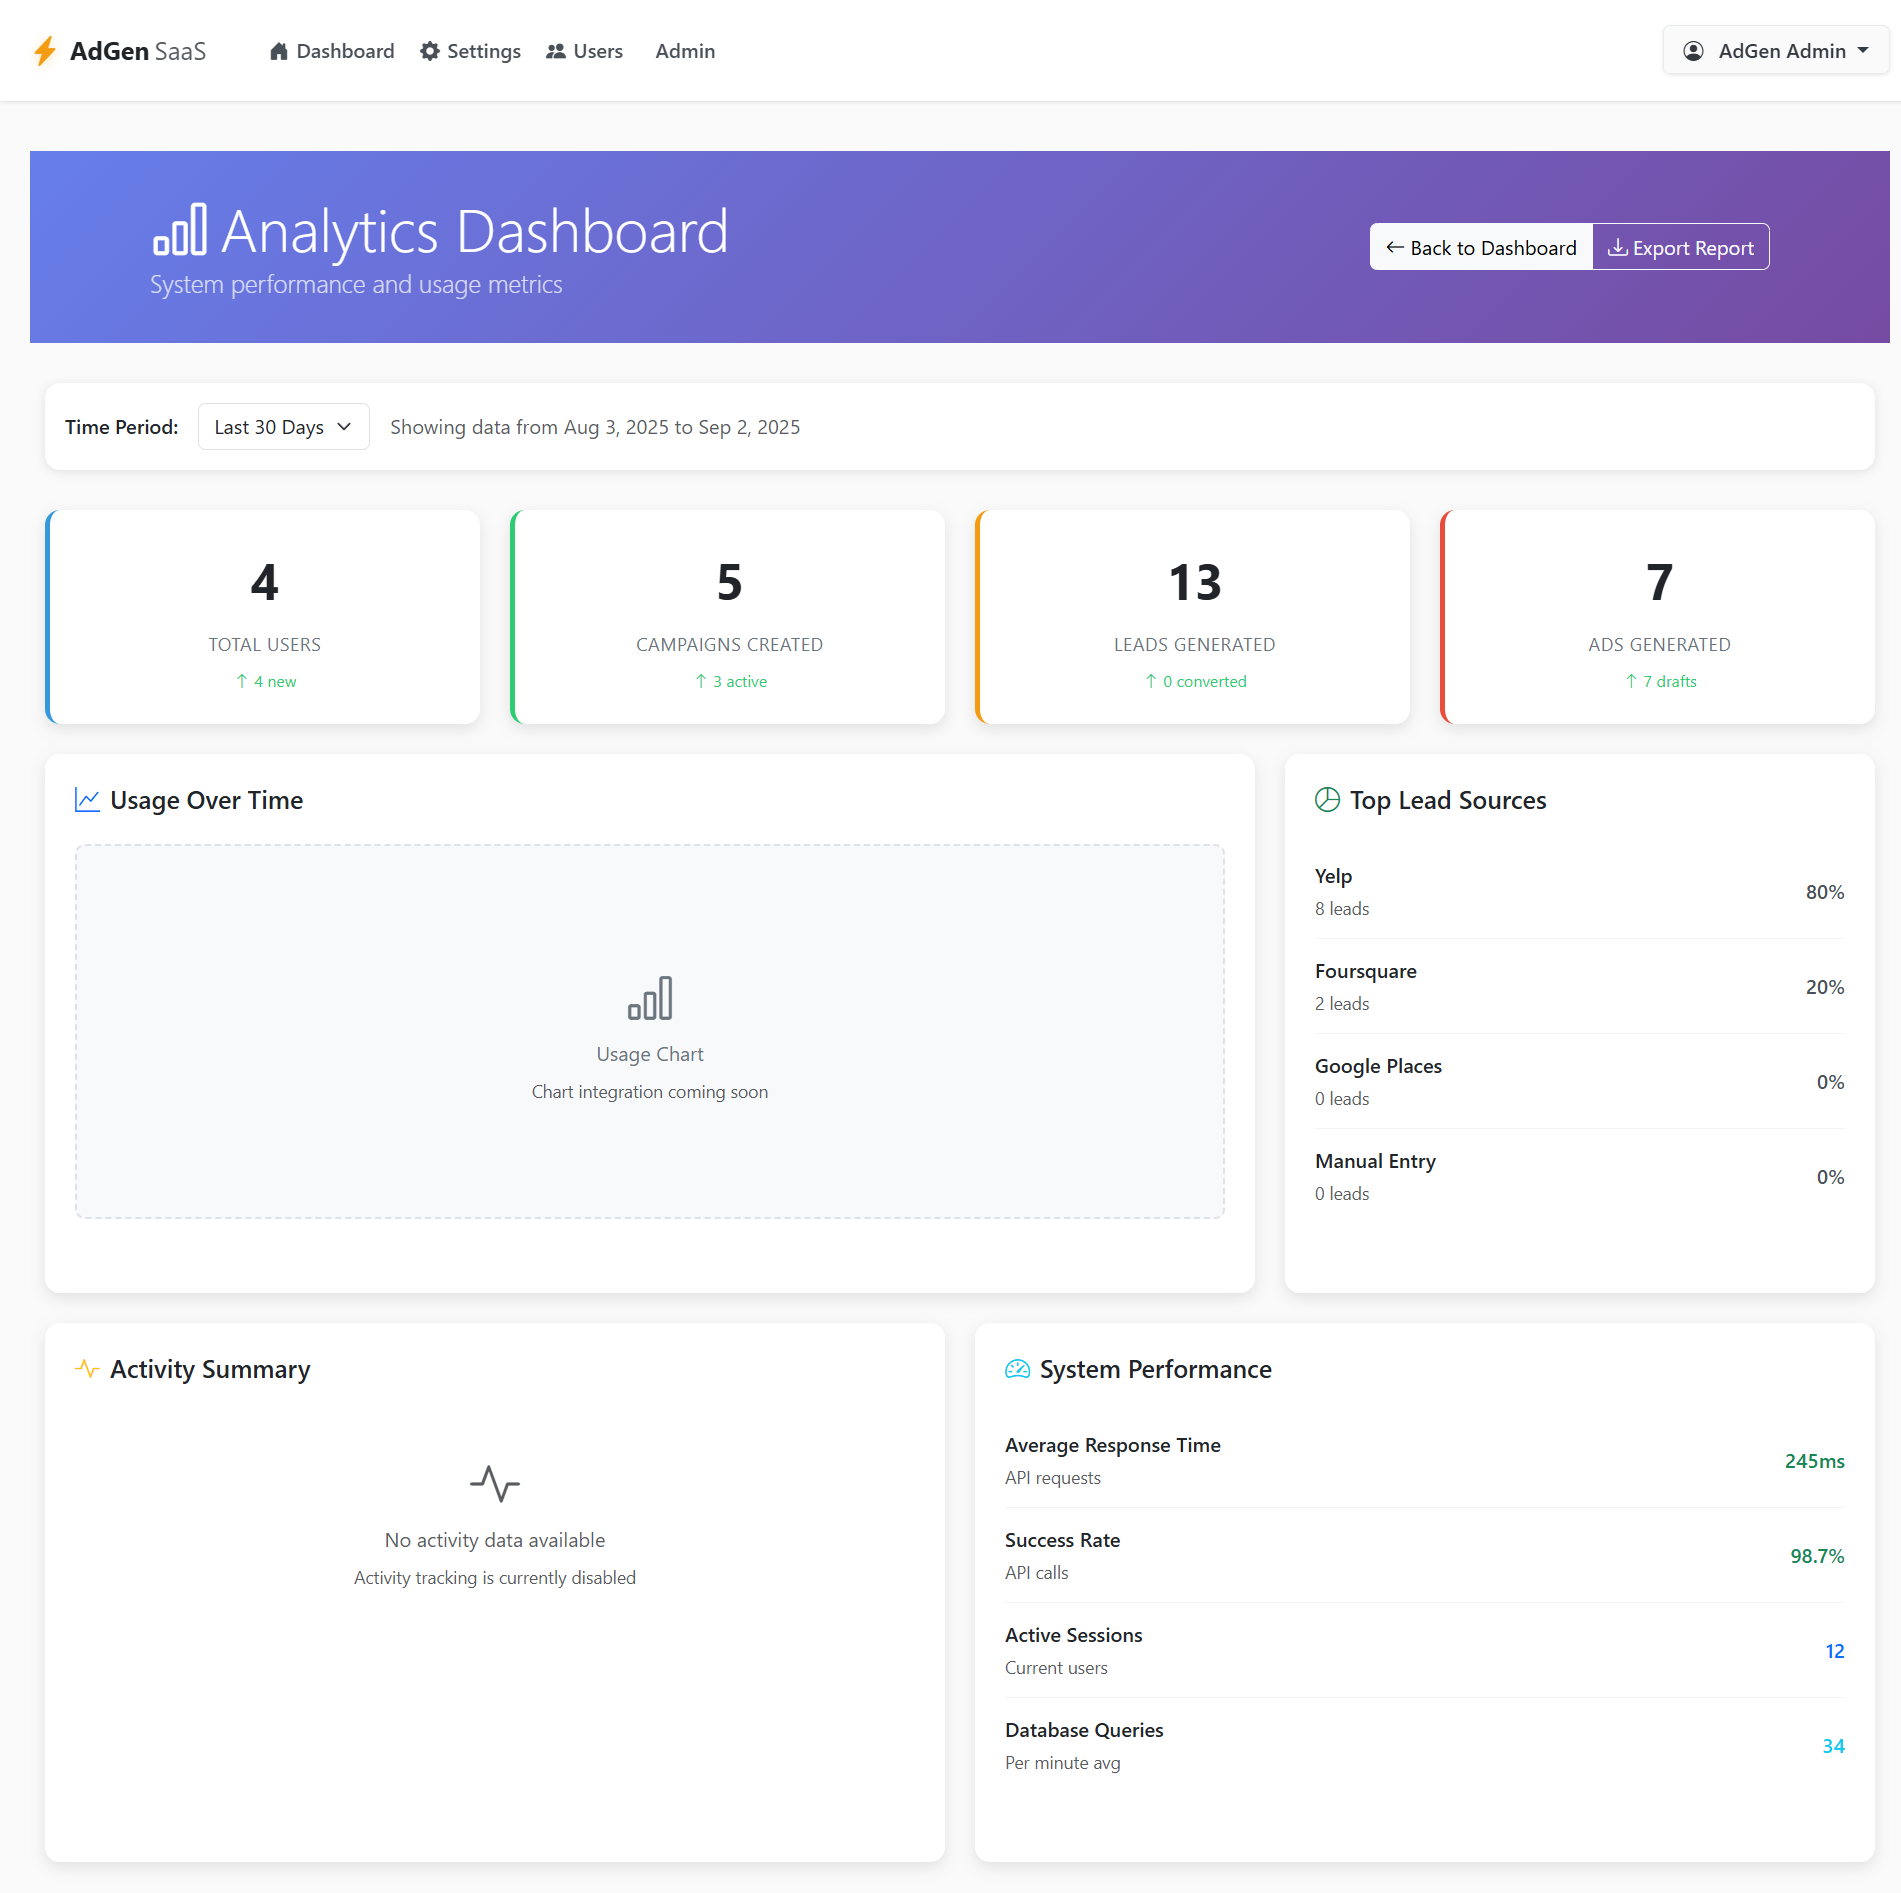
Task: Expand the AdGen Admin account menu caret
Action: [x=1863, y=51]
